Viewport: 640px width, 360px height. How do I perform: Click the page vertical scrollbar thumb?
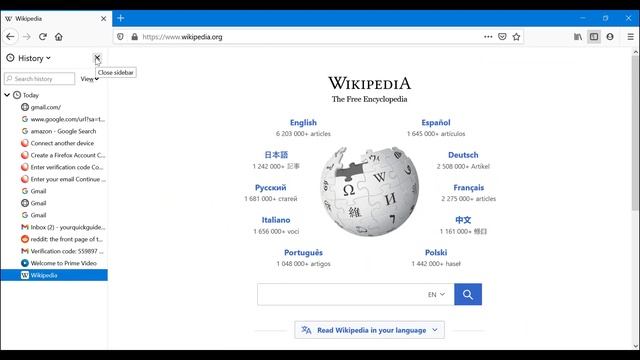click(635, 133)
